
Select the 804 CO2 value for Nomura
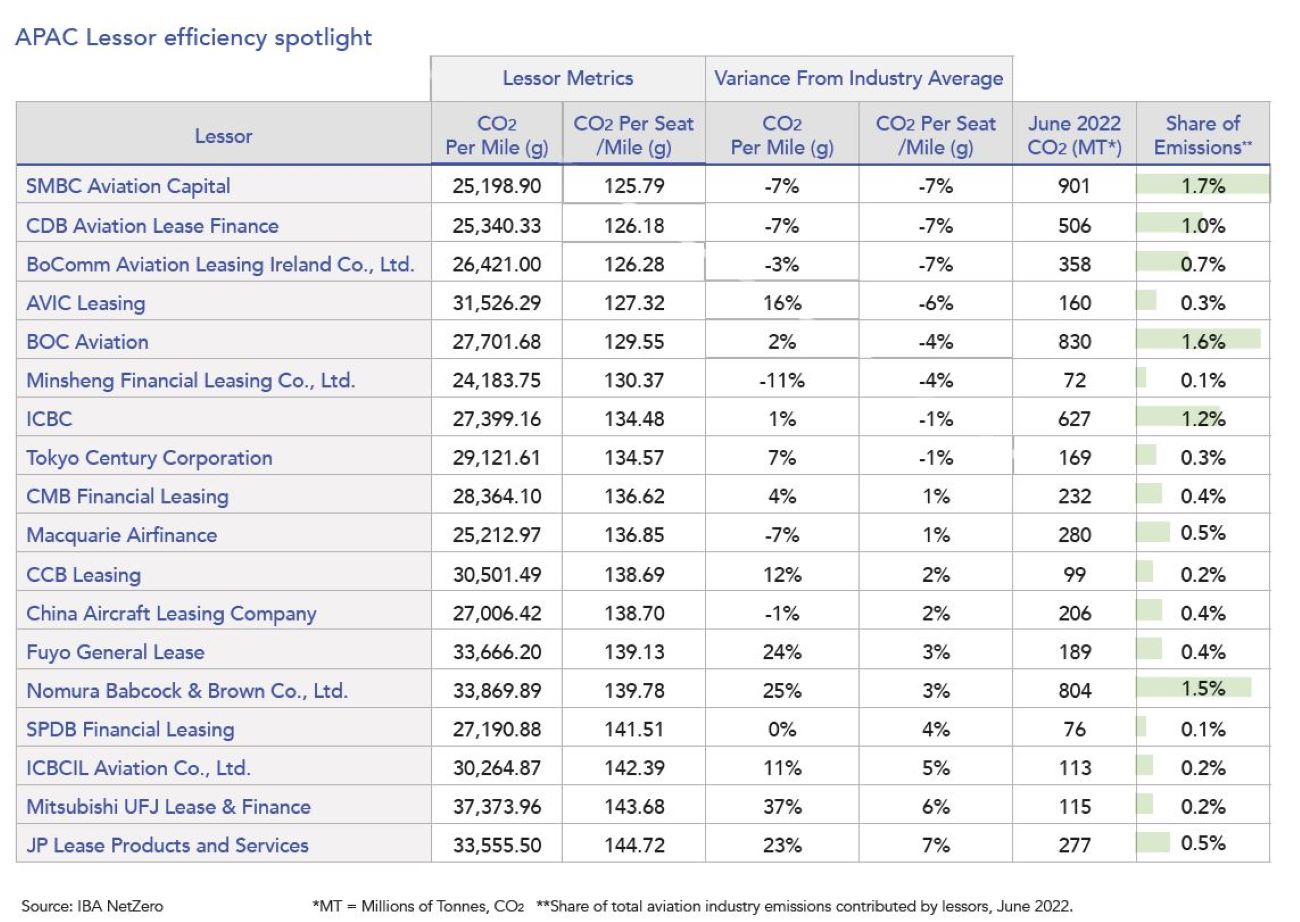(1075, 691)
